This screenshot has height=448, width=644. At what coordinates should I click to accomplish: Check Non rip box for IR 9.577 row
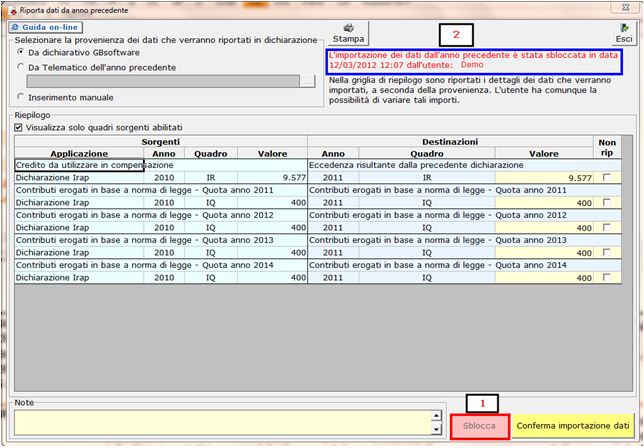pyautogui.click(x=606, y=177)
